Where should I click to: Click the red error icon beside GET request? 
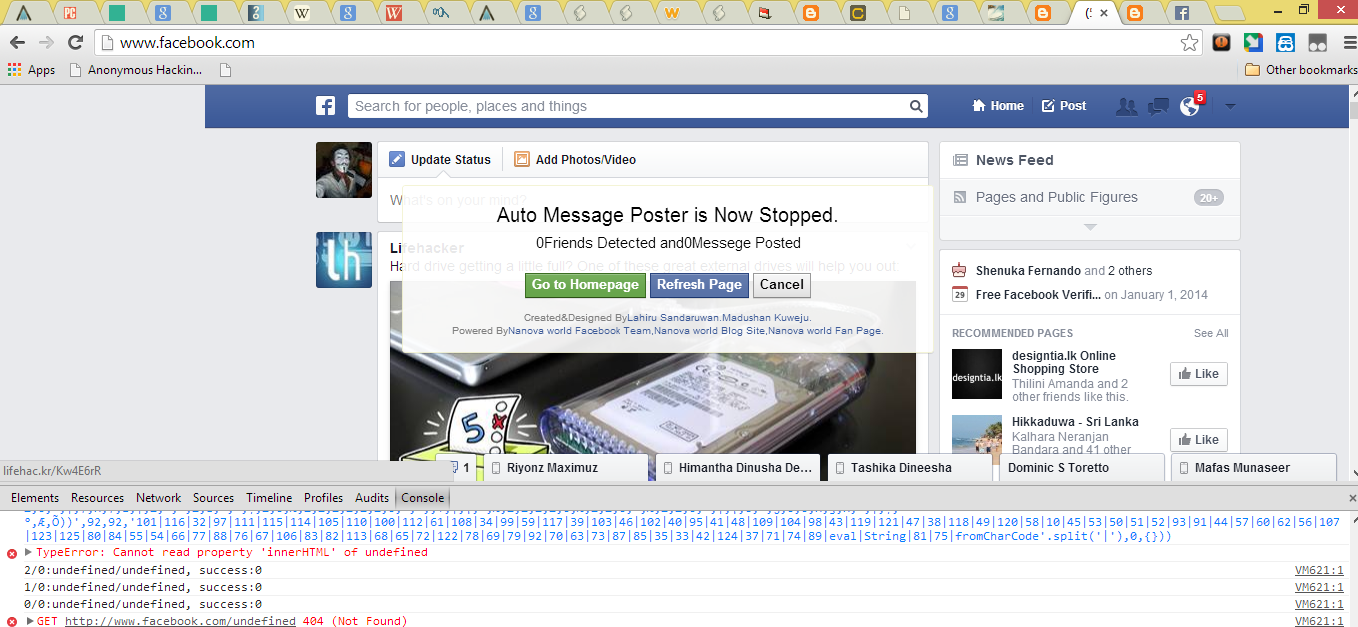point(12,621)
